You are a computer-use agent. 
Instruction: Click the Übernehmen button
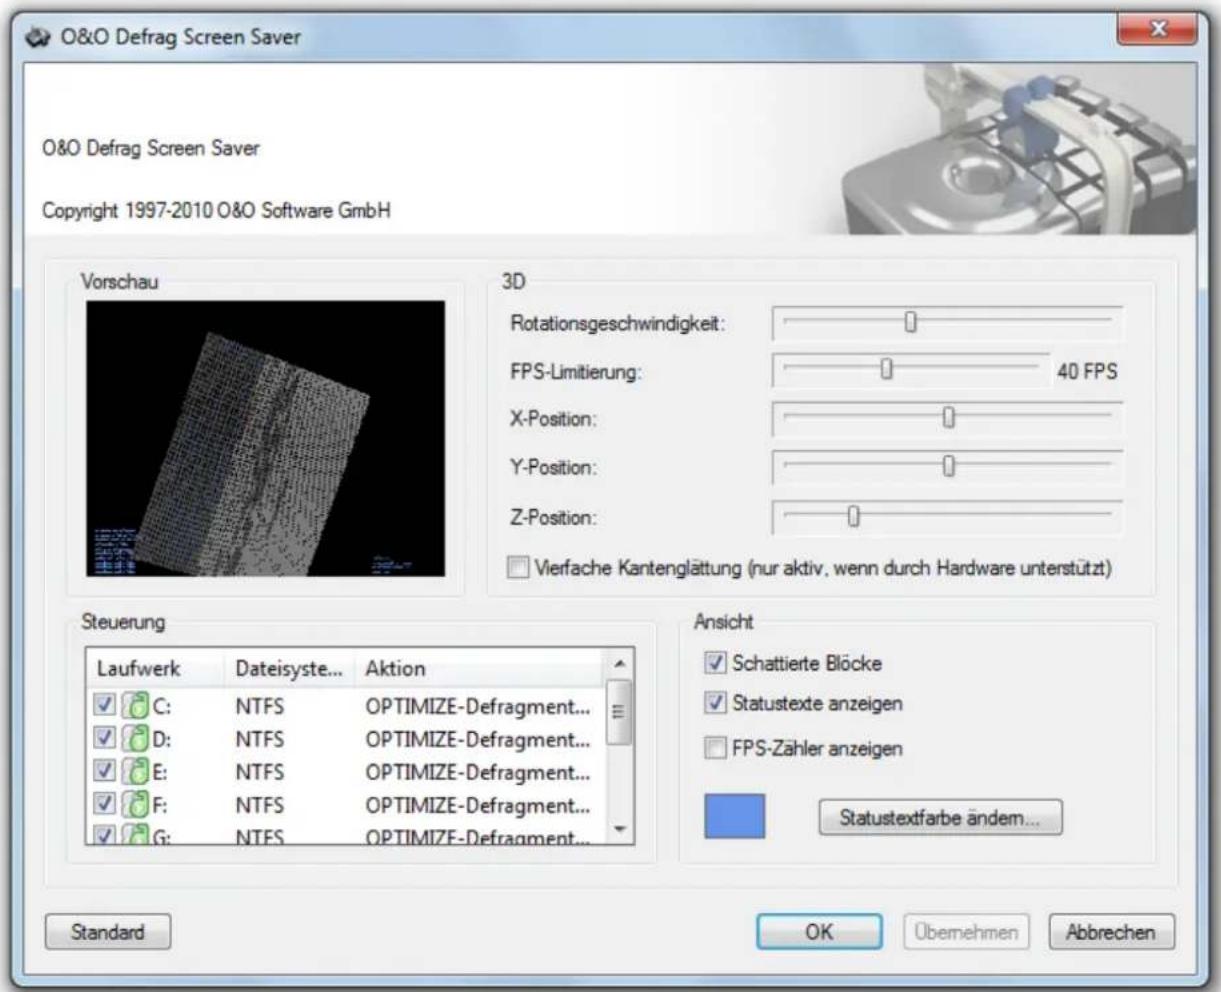tap(966, 932)
